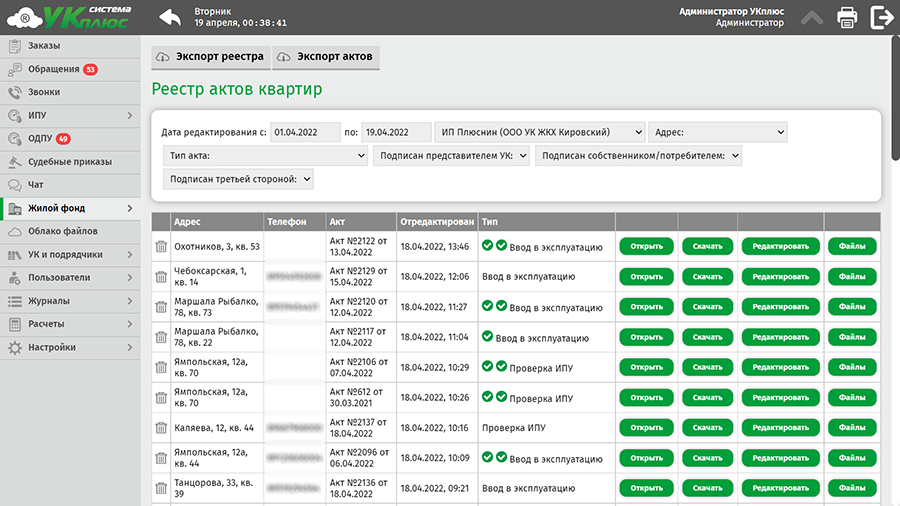Click the end date field 19.04.2022

coord(397,133)
